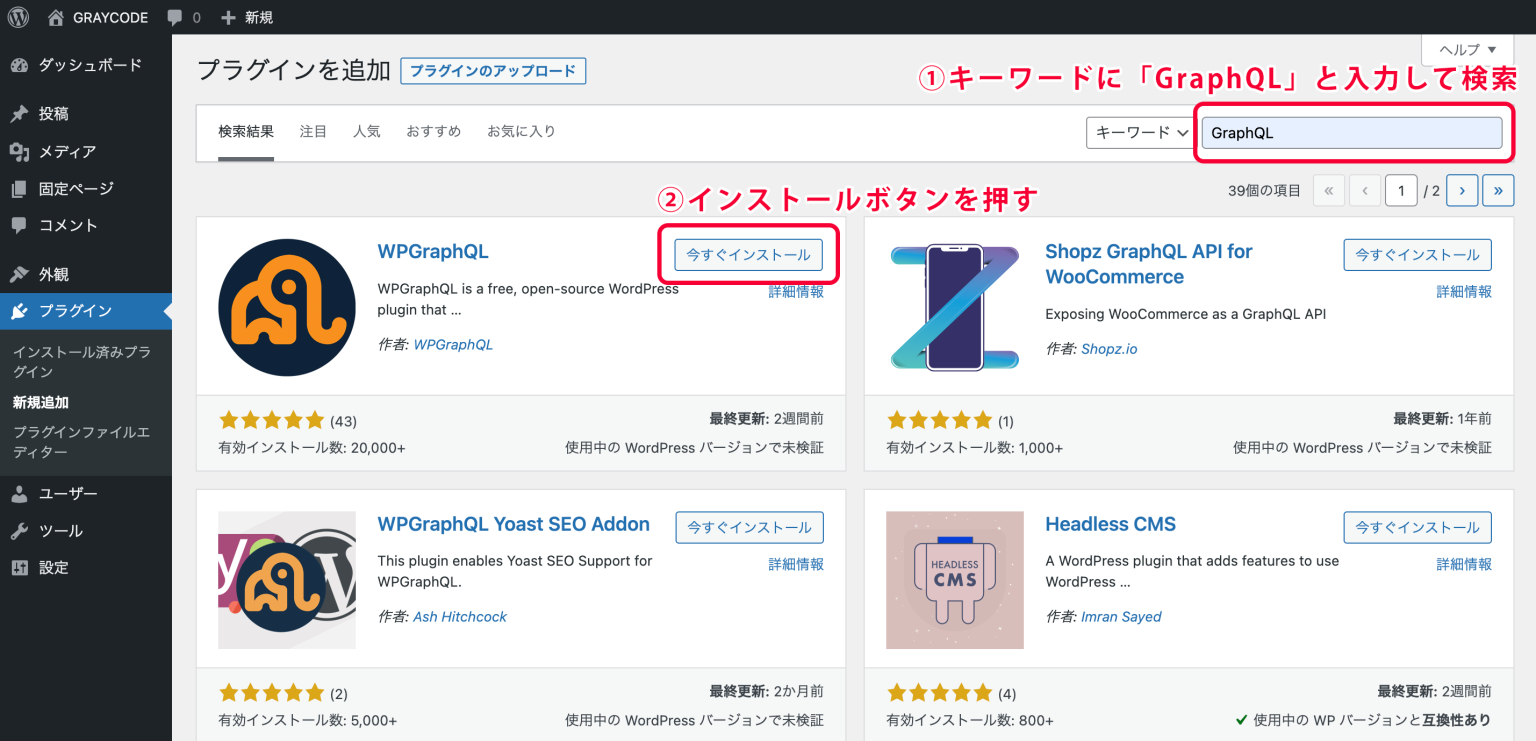This screenshot has width=1536, height=741.
Task: Click the 設定 settings icon
Action: [x=19, y=568]
